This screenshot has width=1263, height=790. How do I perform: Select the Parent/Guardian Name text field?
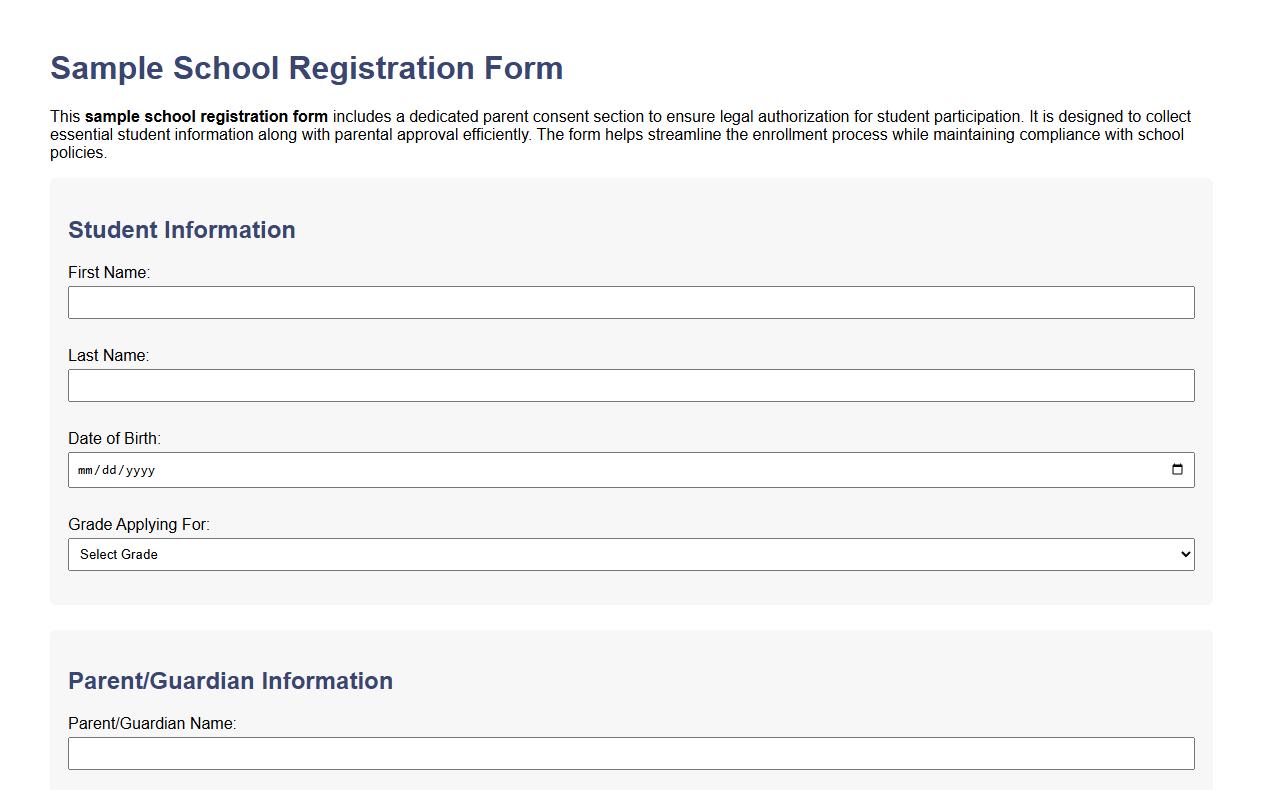630,753
